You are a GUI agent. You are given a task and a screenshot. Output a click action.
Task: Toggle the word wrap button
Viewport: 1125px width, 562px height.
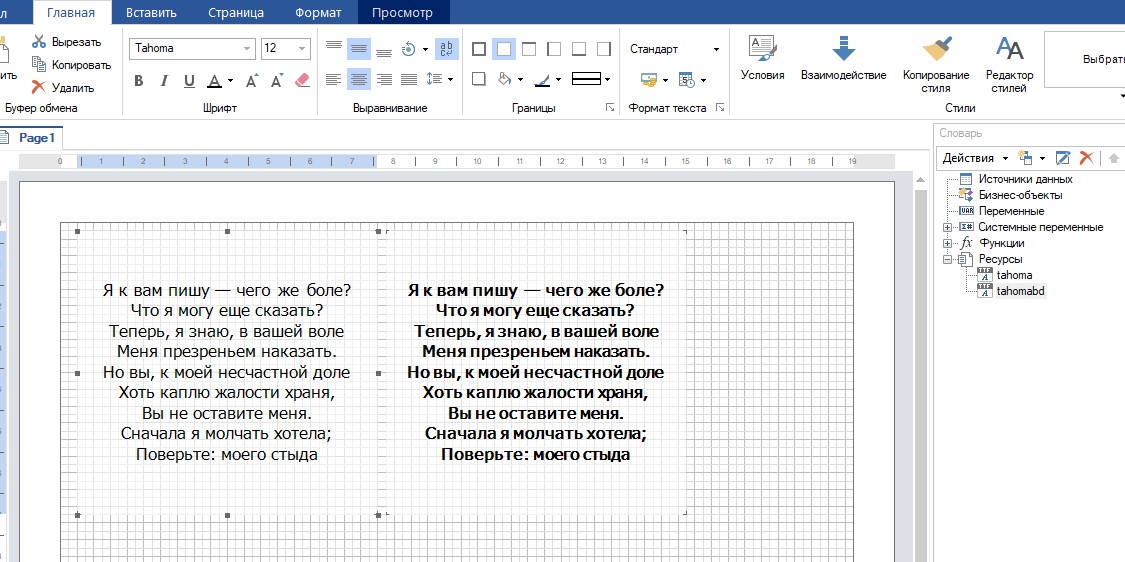pyautogui.click(x=447, y=49)
